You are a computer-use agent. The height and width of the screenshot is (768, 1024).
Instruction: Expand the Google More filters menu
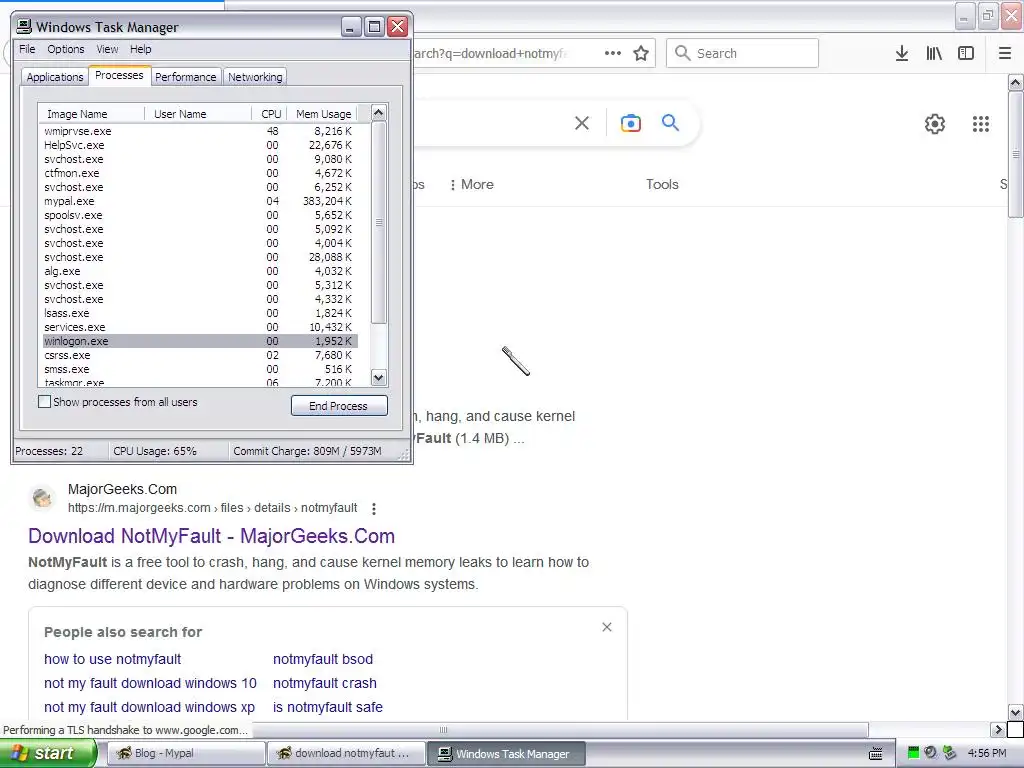(472, 185)
